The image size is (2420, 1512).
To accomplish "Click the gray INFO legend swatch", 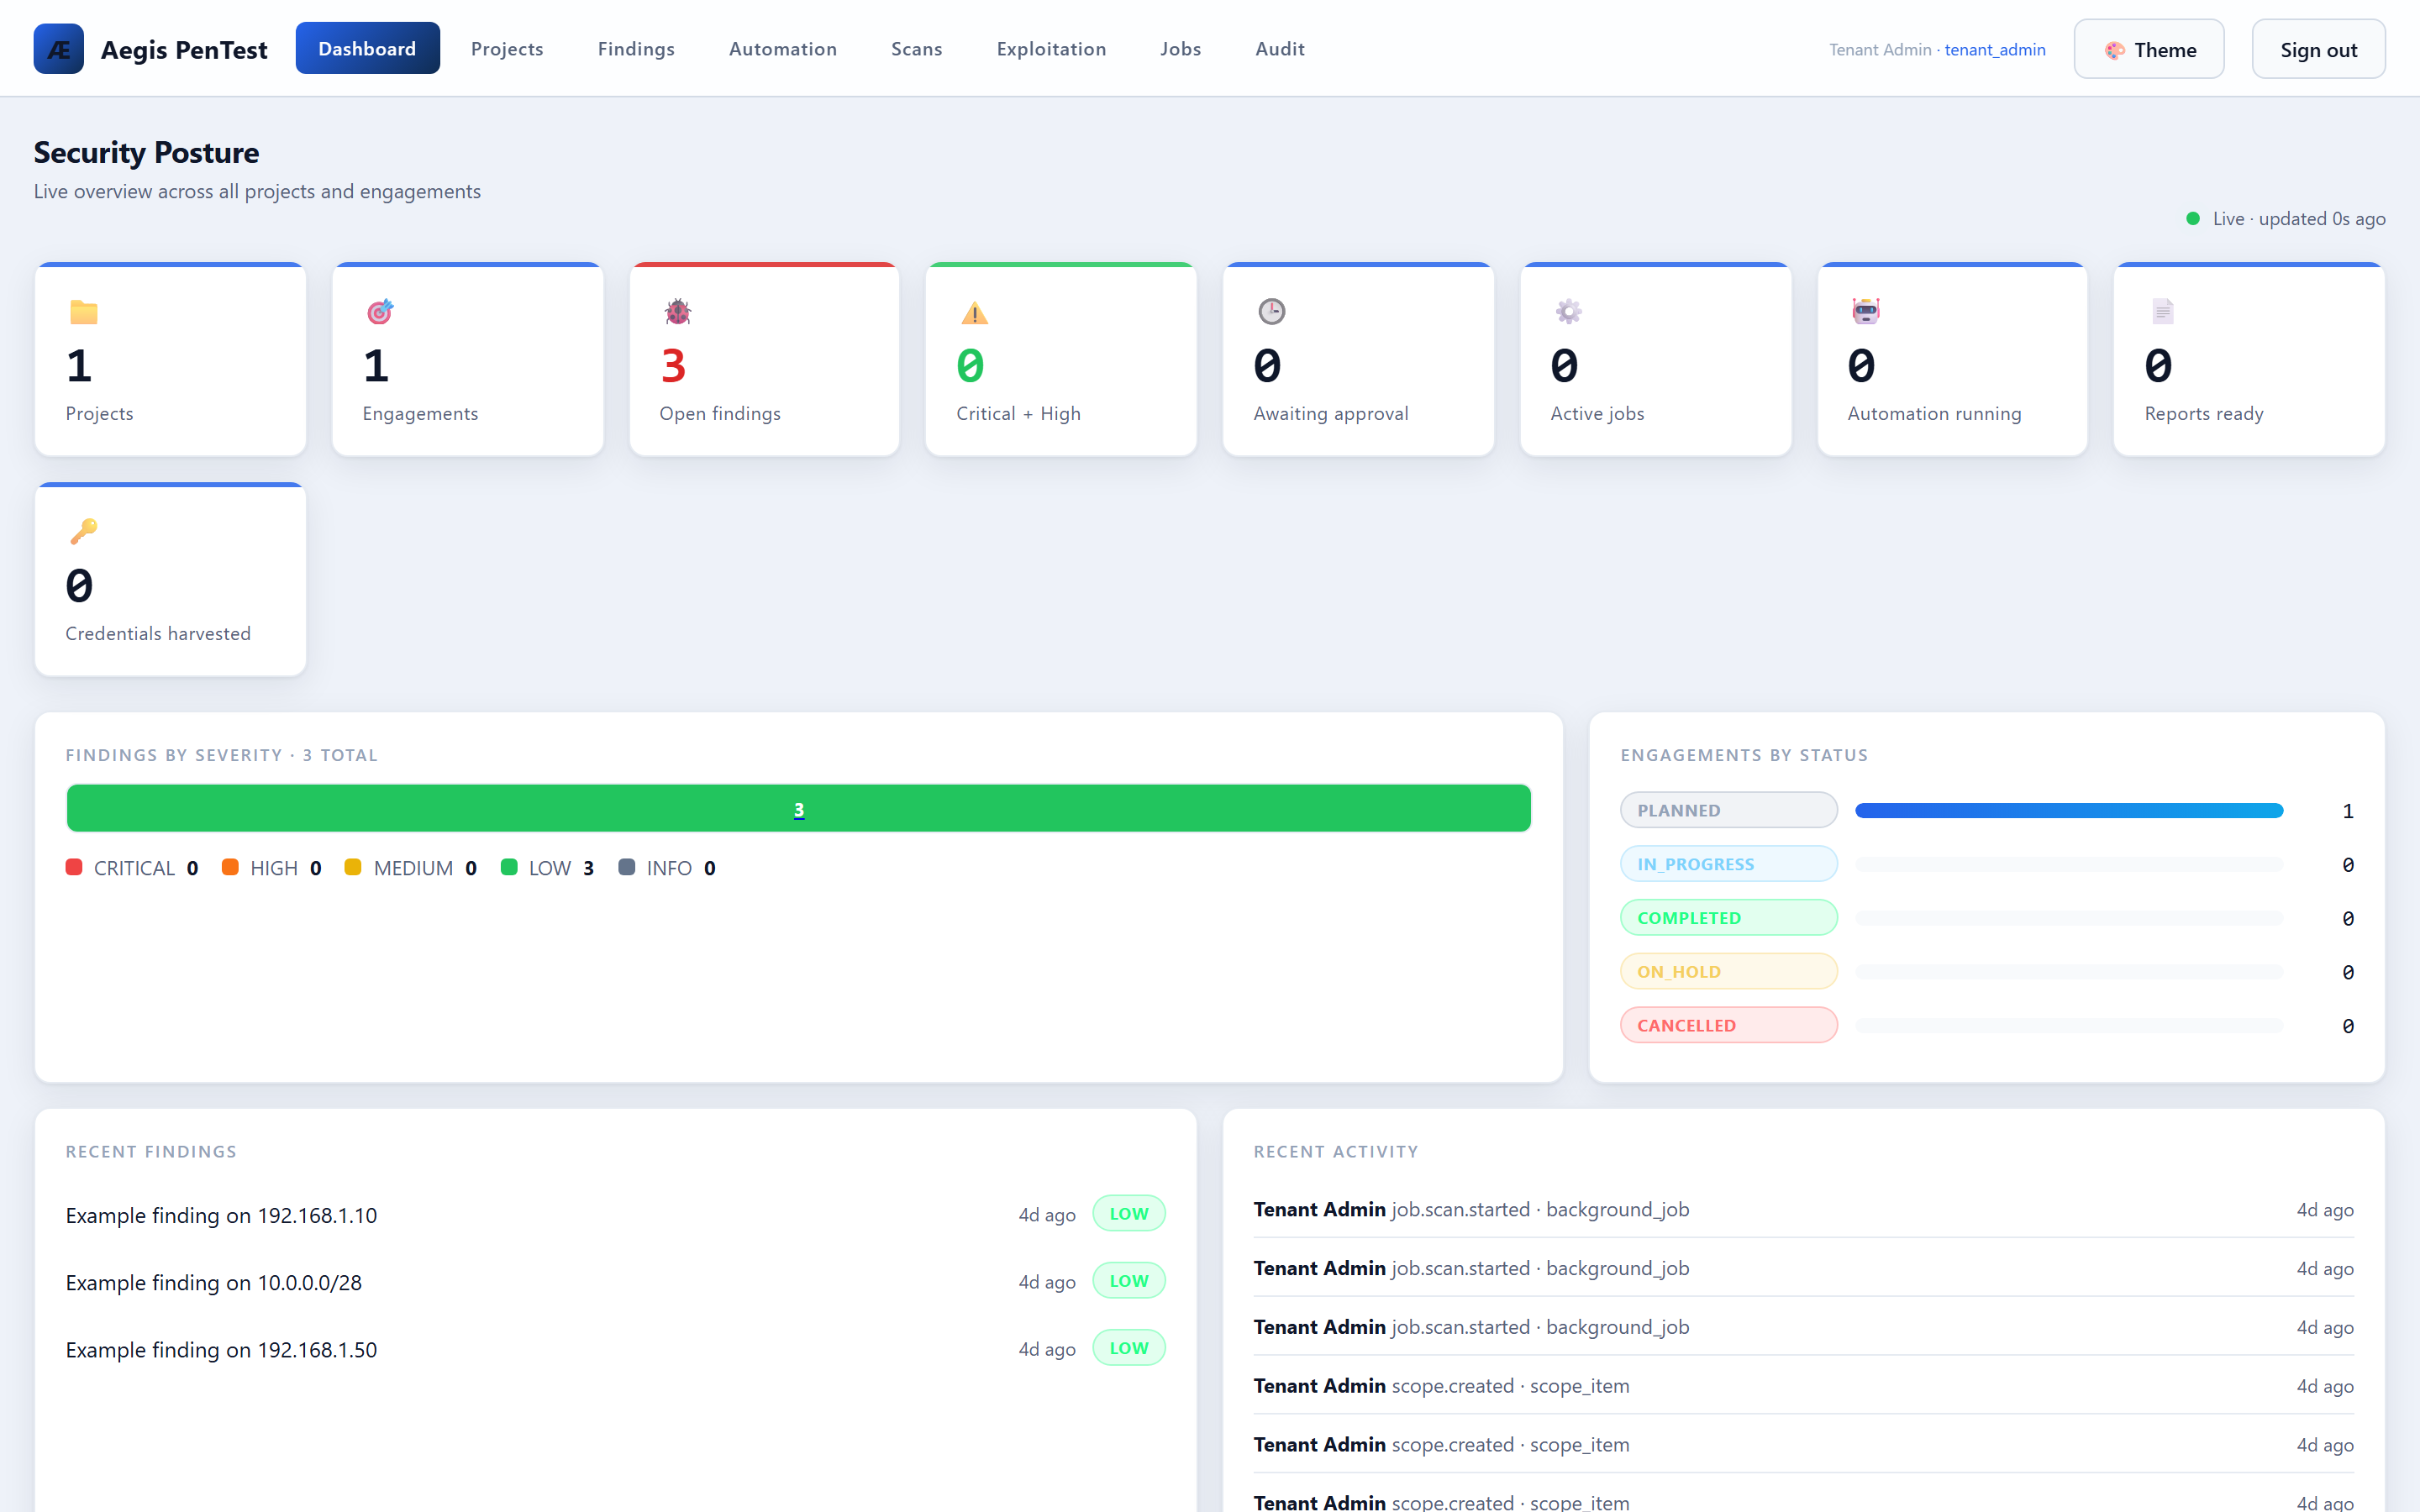I will pyautogui.click(x=627, y=867).
